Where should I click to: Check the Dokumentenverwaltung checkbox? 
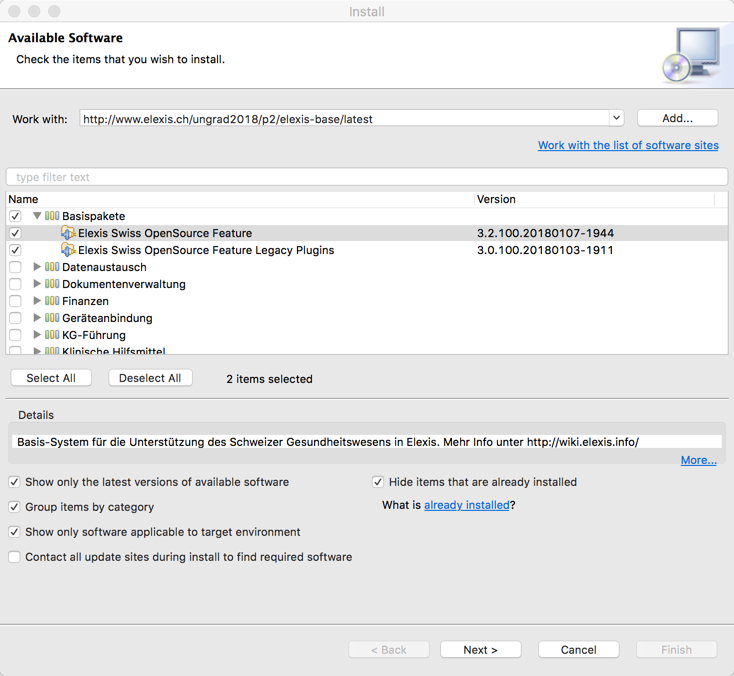point(15,284)
